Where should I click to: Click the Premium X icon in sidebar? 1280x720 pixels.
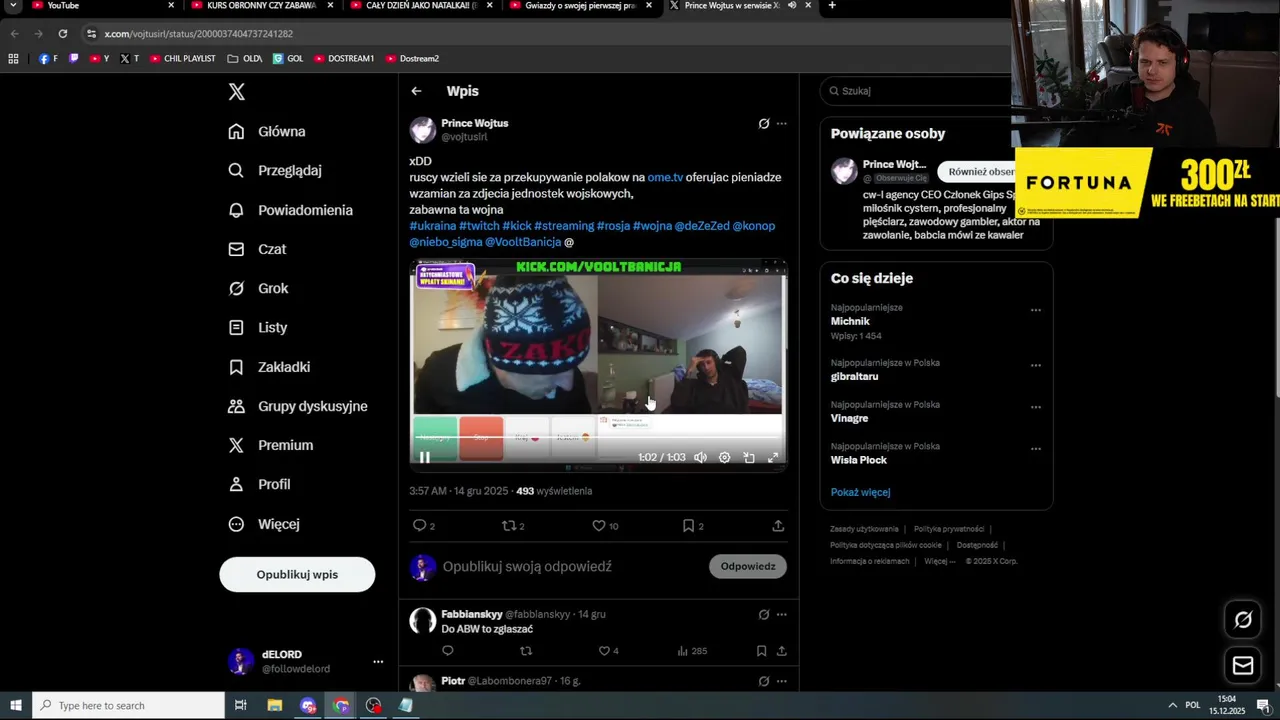tap(236, 445)
